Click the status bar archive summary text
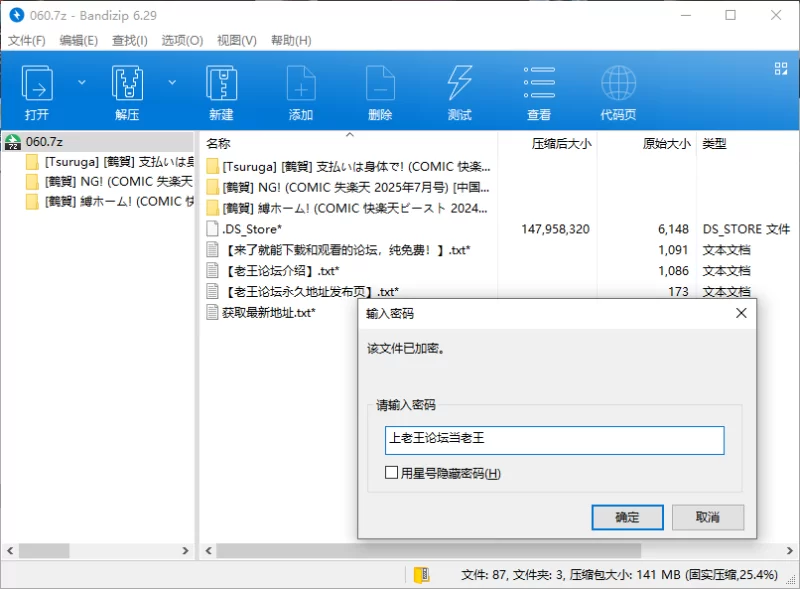Screen dimensions: 800x589 click(x=619, y=575)
